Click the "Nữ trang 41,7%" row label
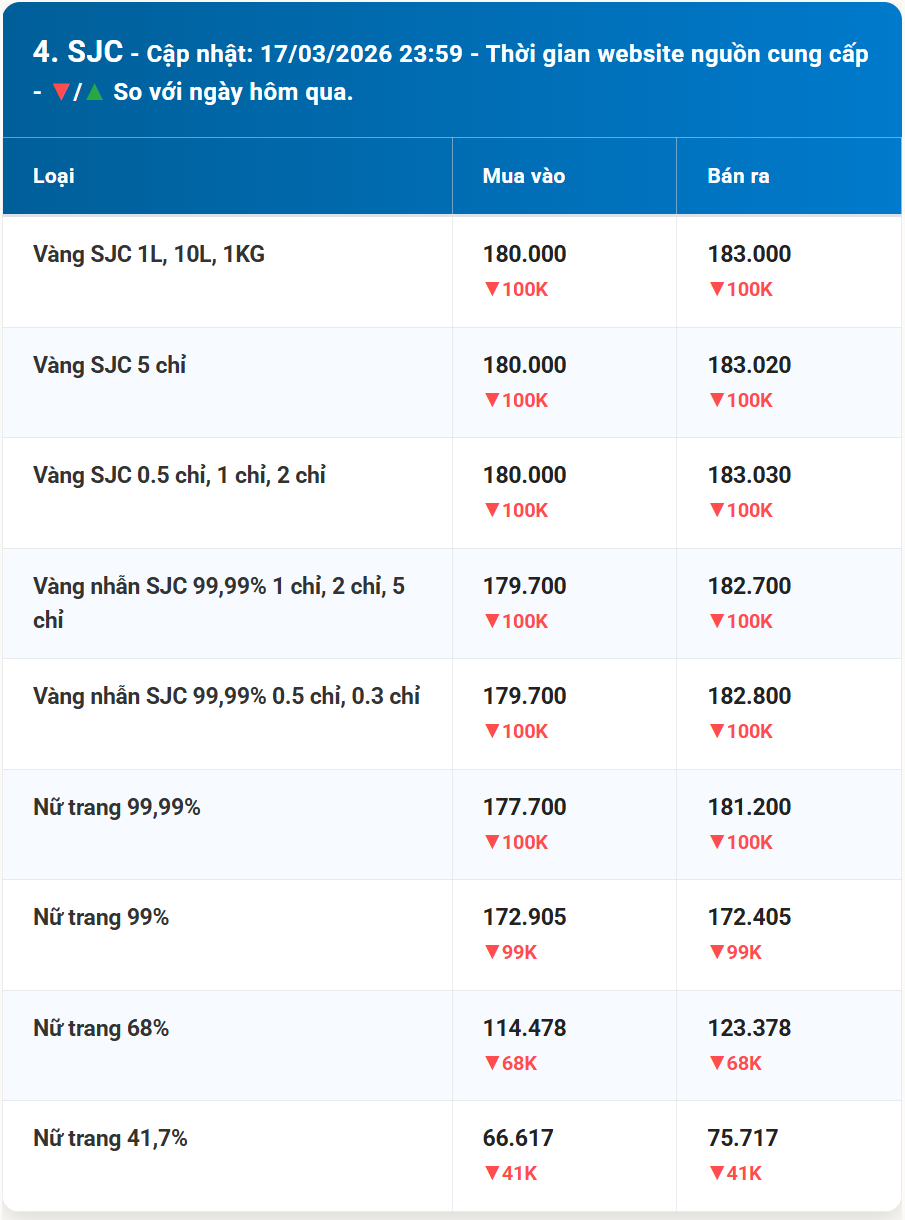Image resolution: width=905 pixels, height=1220 pixels. point(110,1138)
